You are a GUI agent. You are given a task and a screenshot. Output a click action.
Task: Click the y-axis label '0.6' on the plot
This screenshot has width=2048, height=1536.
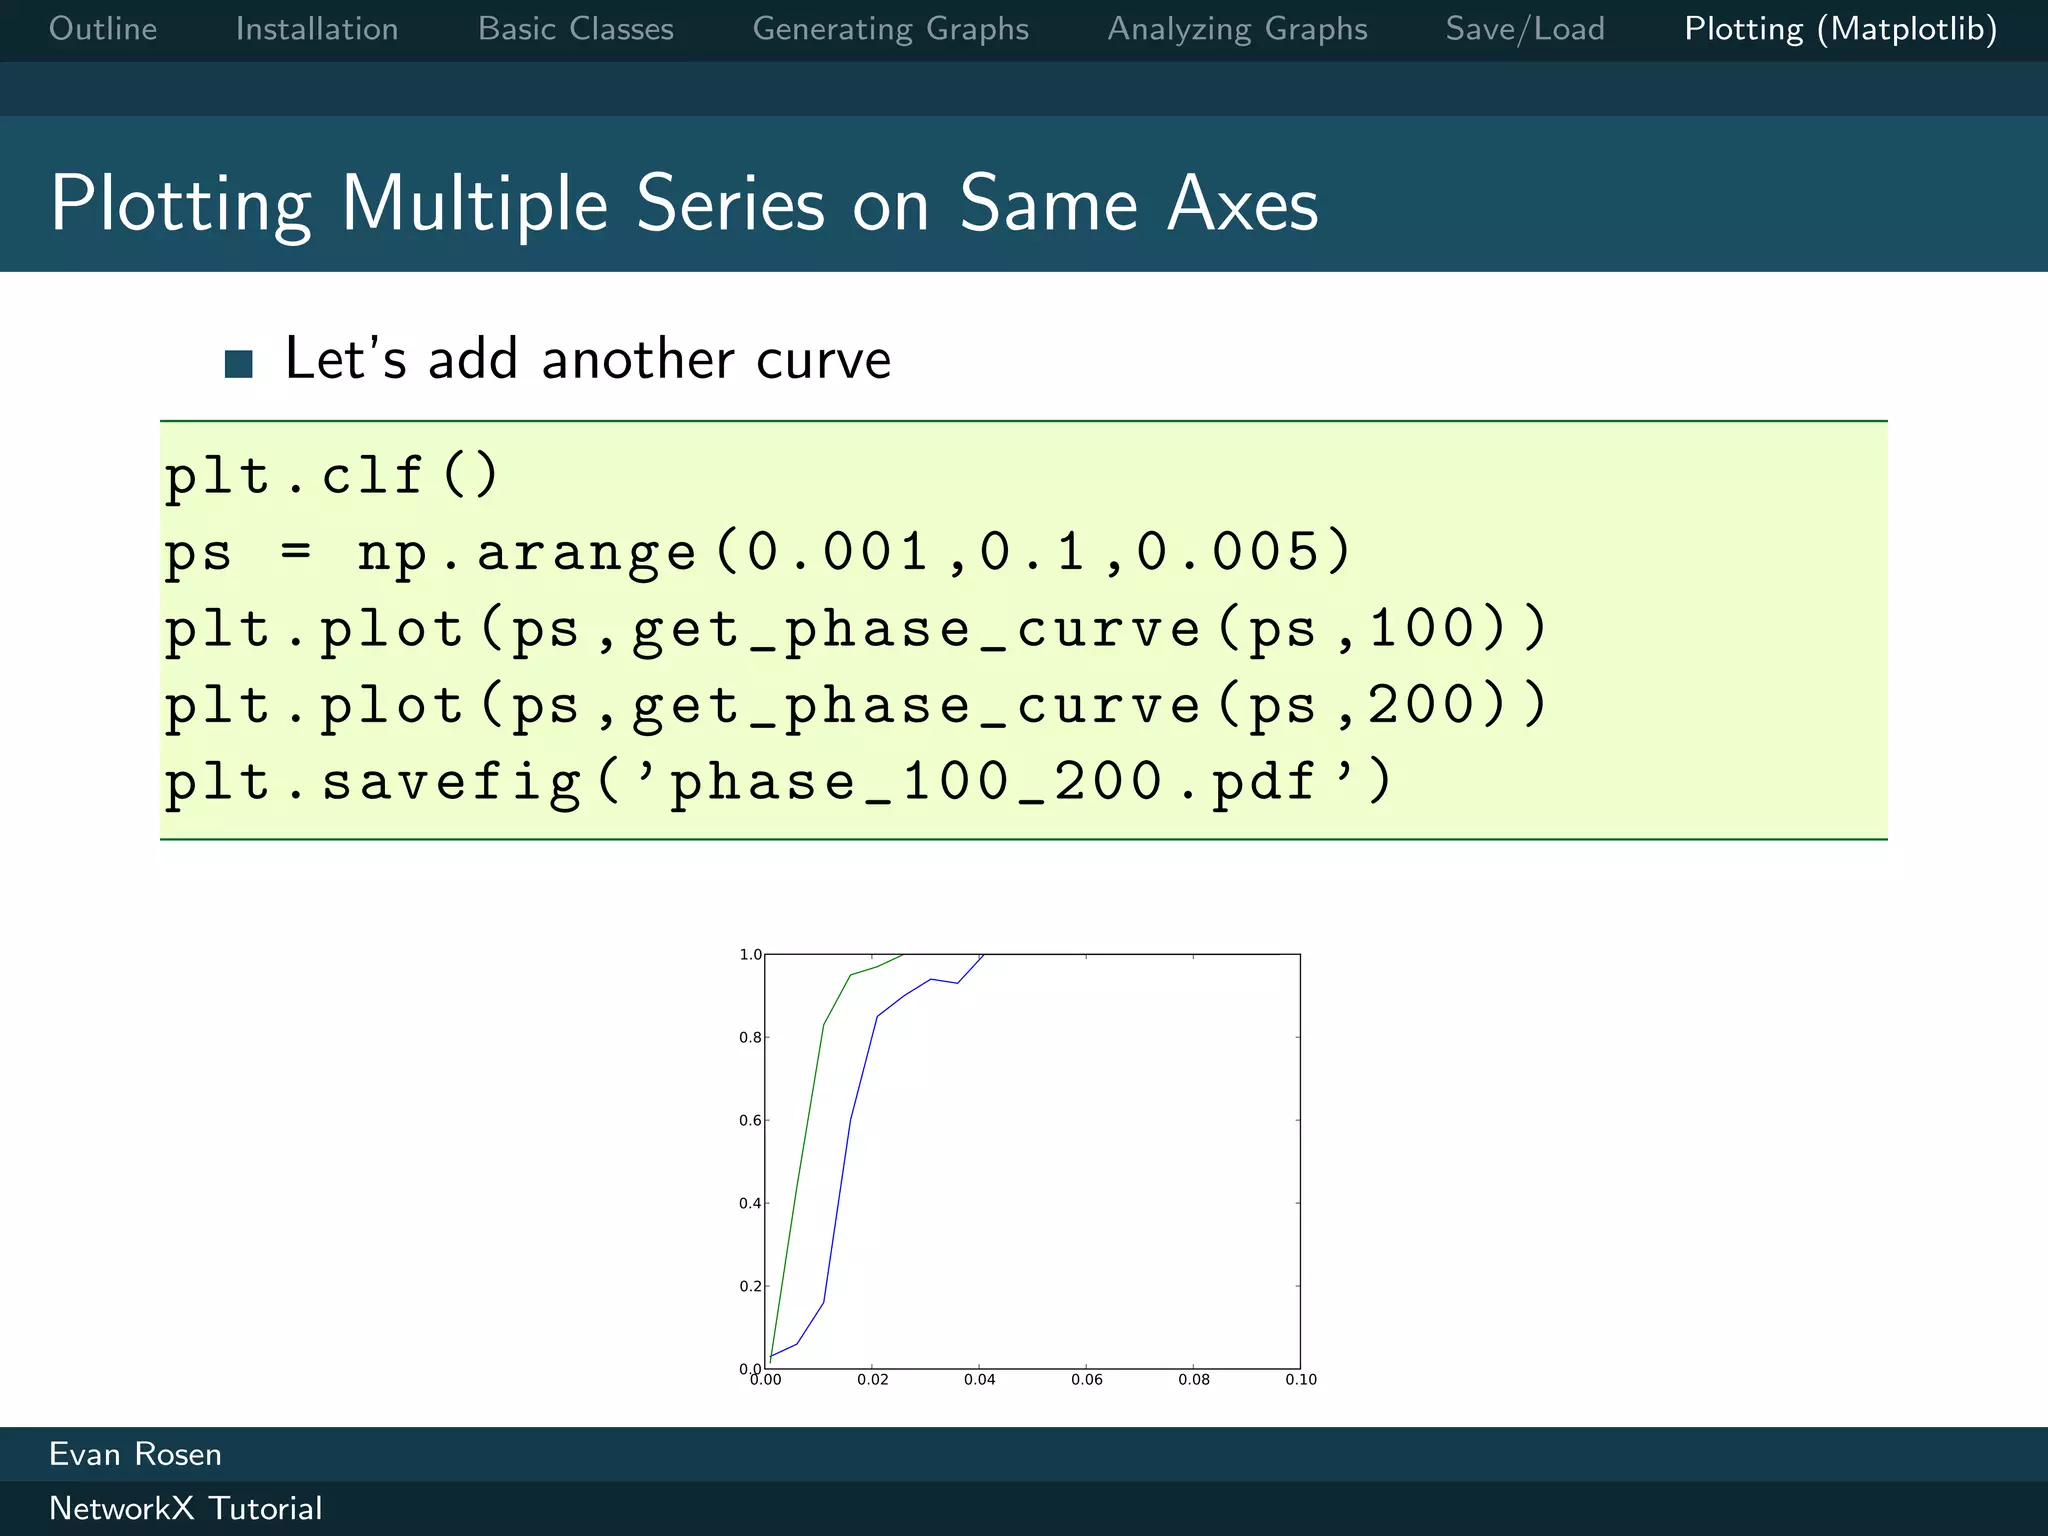[x=750, y=1121]
